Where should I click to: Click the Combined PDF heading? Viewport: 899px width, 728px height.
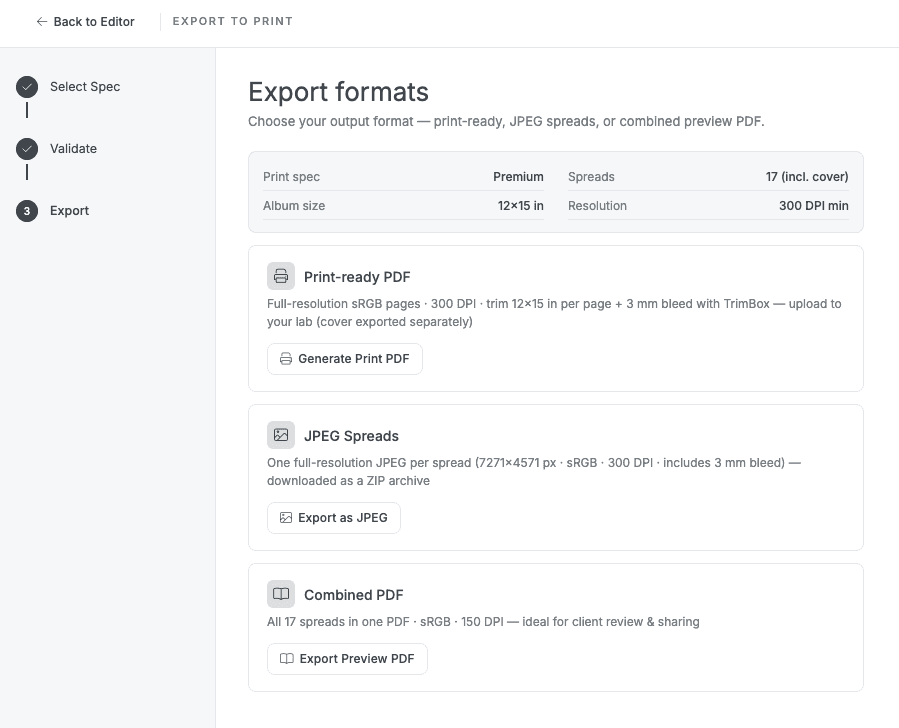(354, 595)
